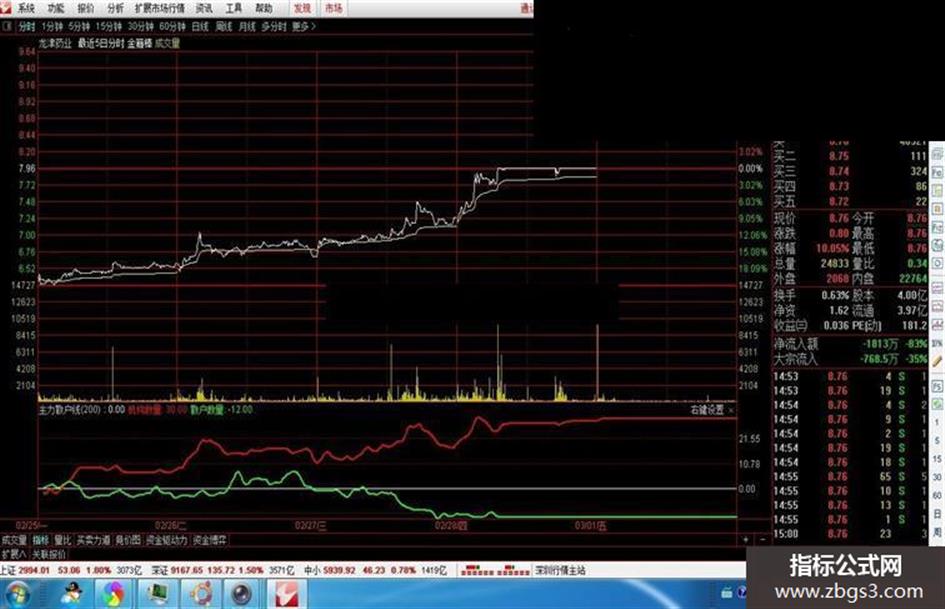
Task: Open the 扩展市场行情 menu
Action: pos(160,8)
